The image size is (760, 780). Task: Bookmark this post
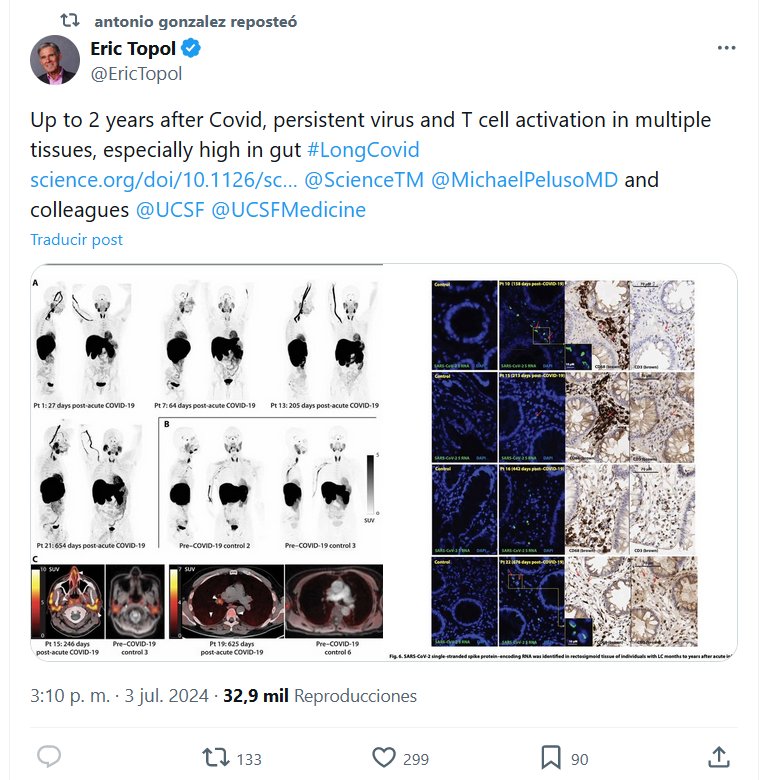(550, 757)
